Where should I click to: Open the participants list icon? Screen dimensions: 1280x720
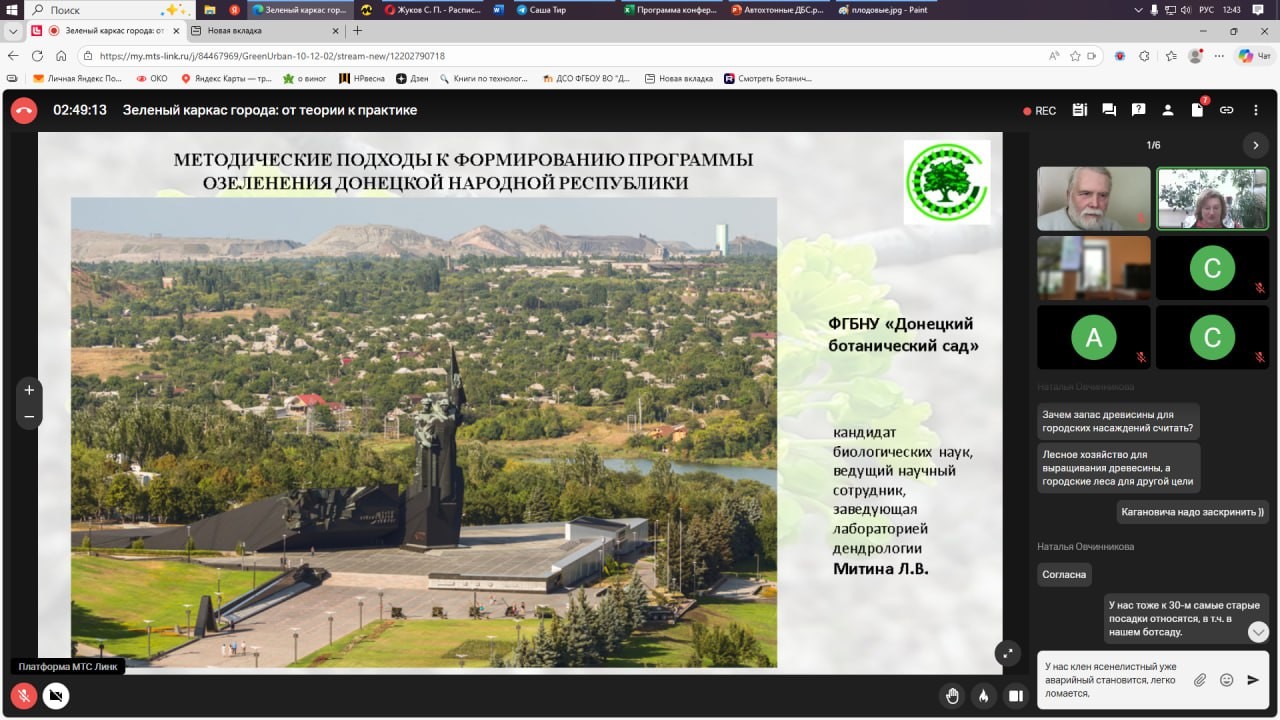coord(1167,110)
